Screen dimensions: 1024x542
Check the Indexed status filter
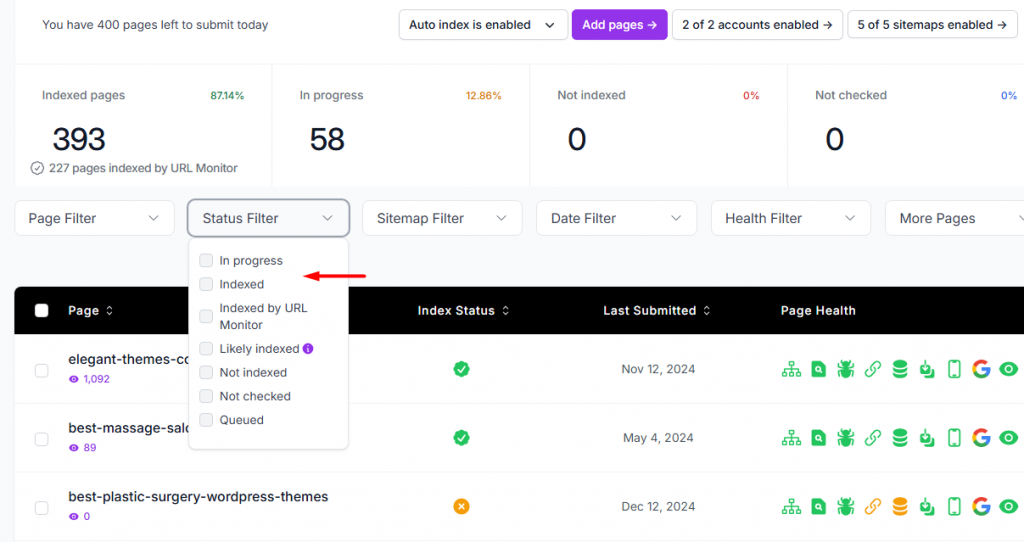point(206,284)
